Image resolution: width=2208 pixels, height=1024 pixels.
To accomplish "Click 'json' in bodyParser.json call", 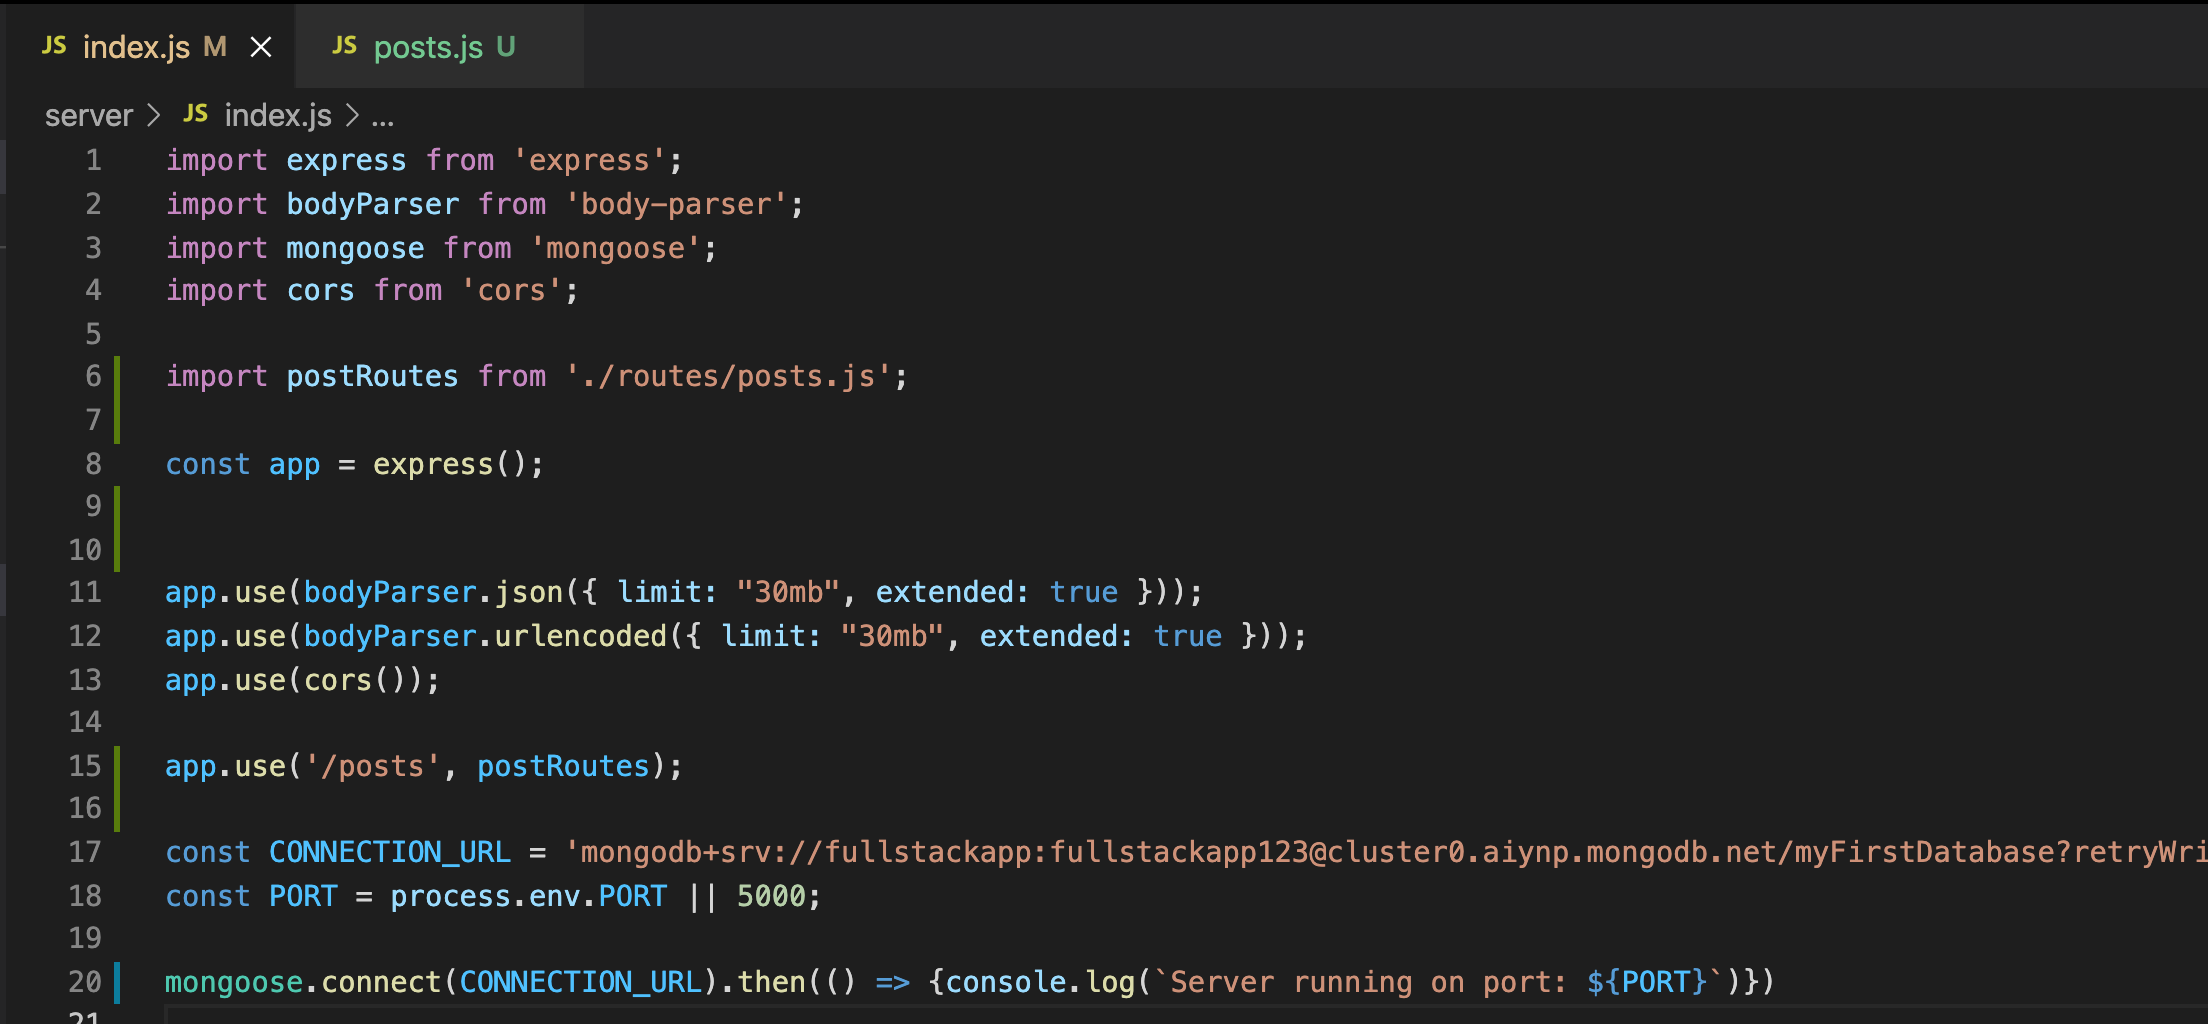I will tap(529, 592).
